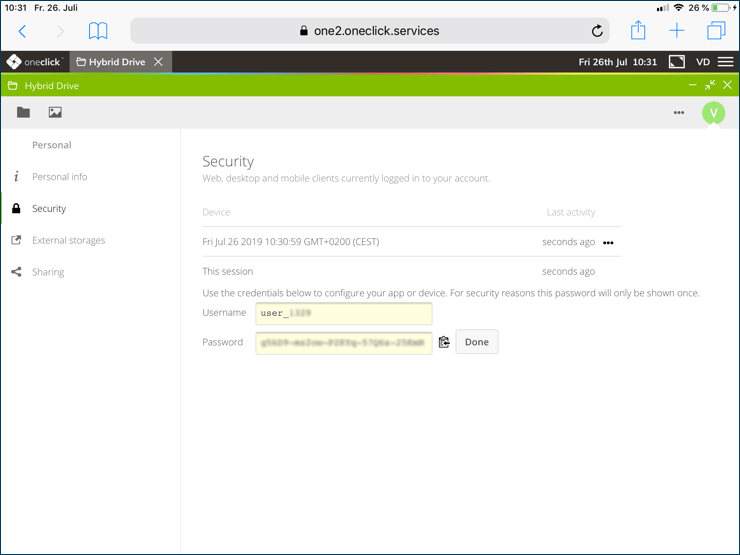Open the Files folder icon
This screenshot has width=740, height=555.
pyautogui.click(x=23, y=113)
